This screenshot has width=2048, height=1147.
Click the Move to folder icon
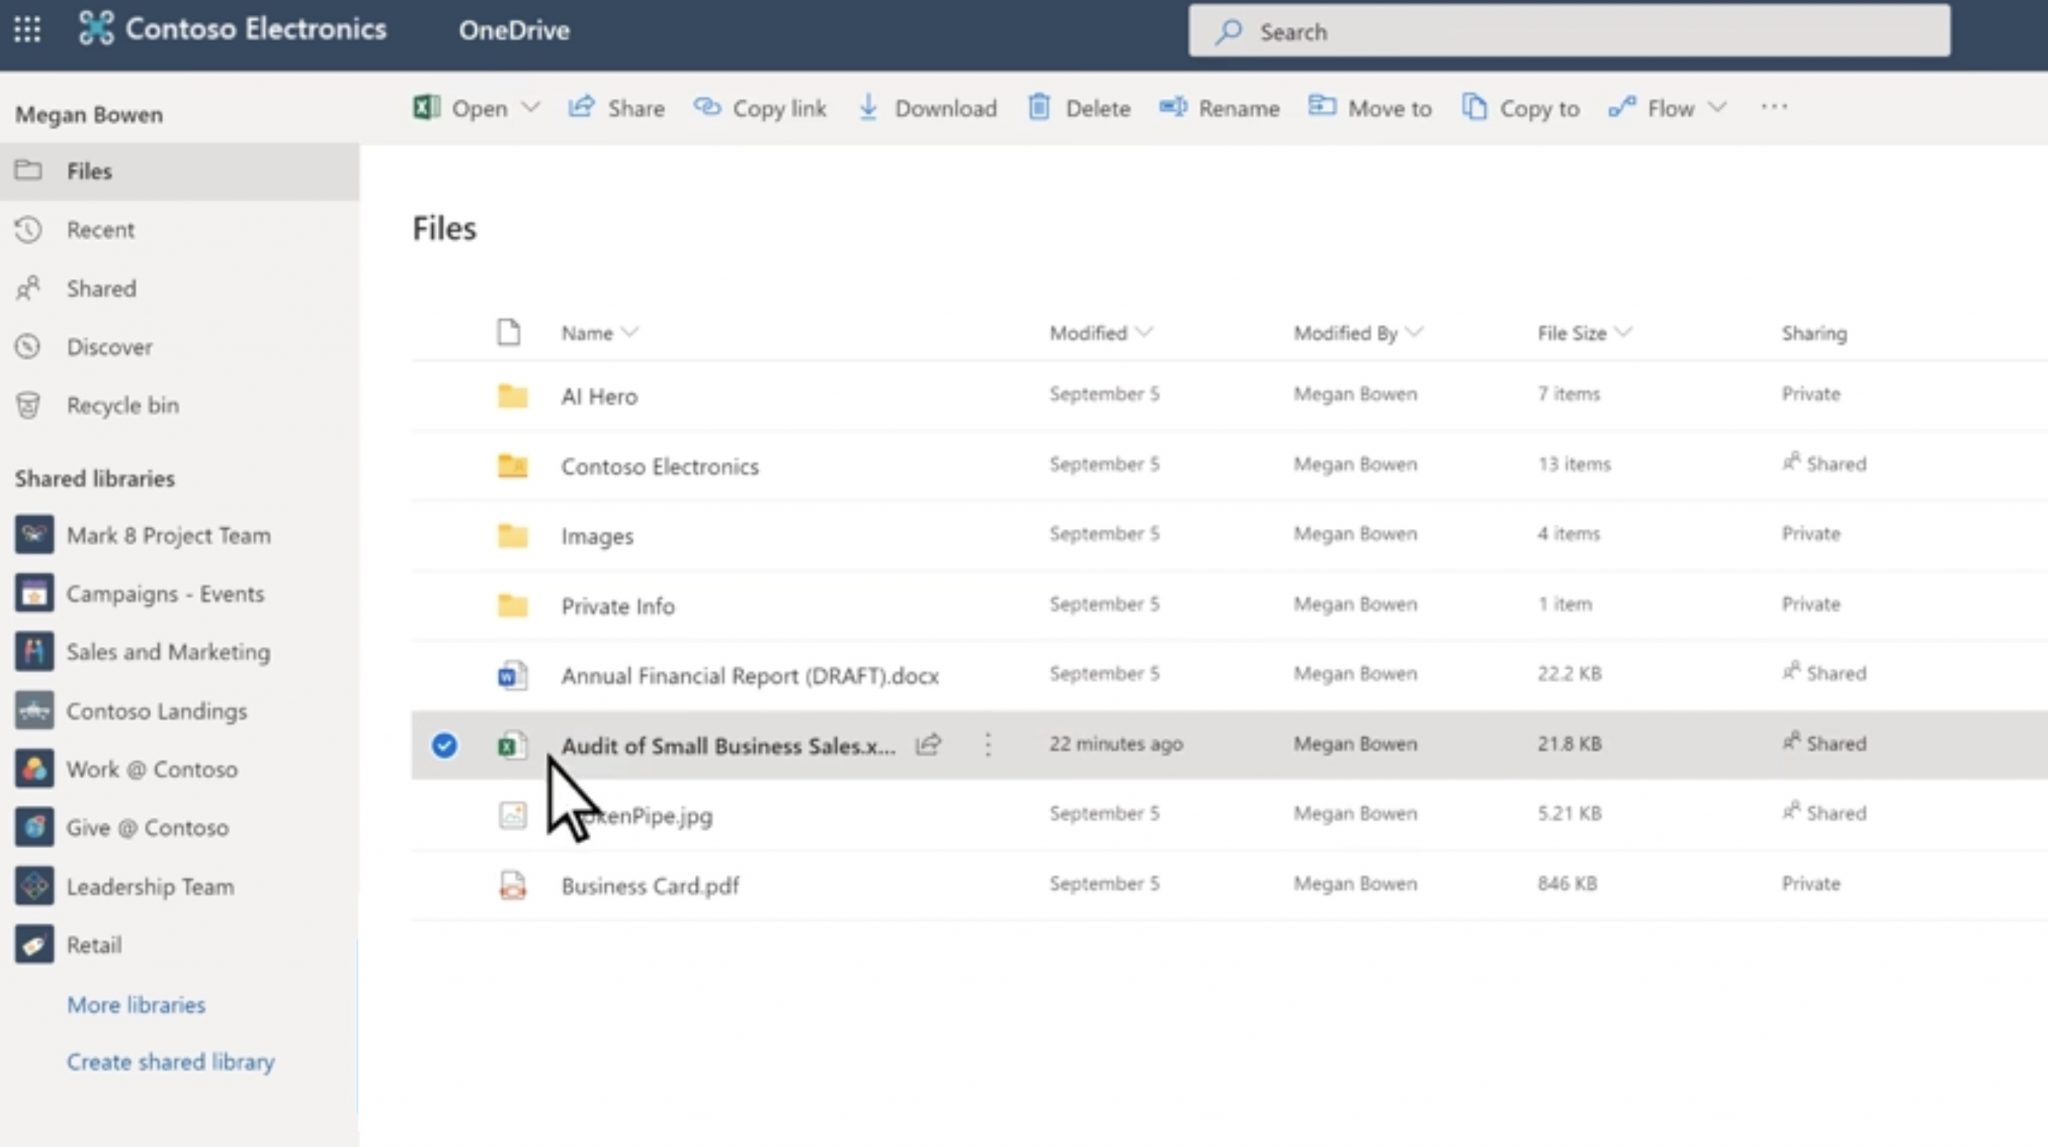coord(1322,106)
